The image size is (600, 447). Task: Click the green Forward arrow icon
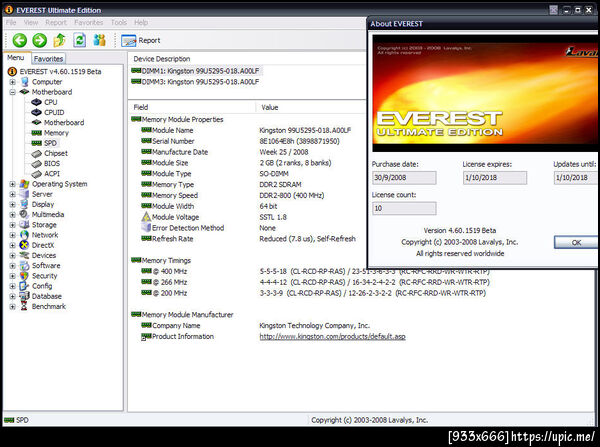[39, 40]
